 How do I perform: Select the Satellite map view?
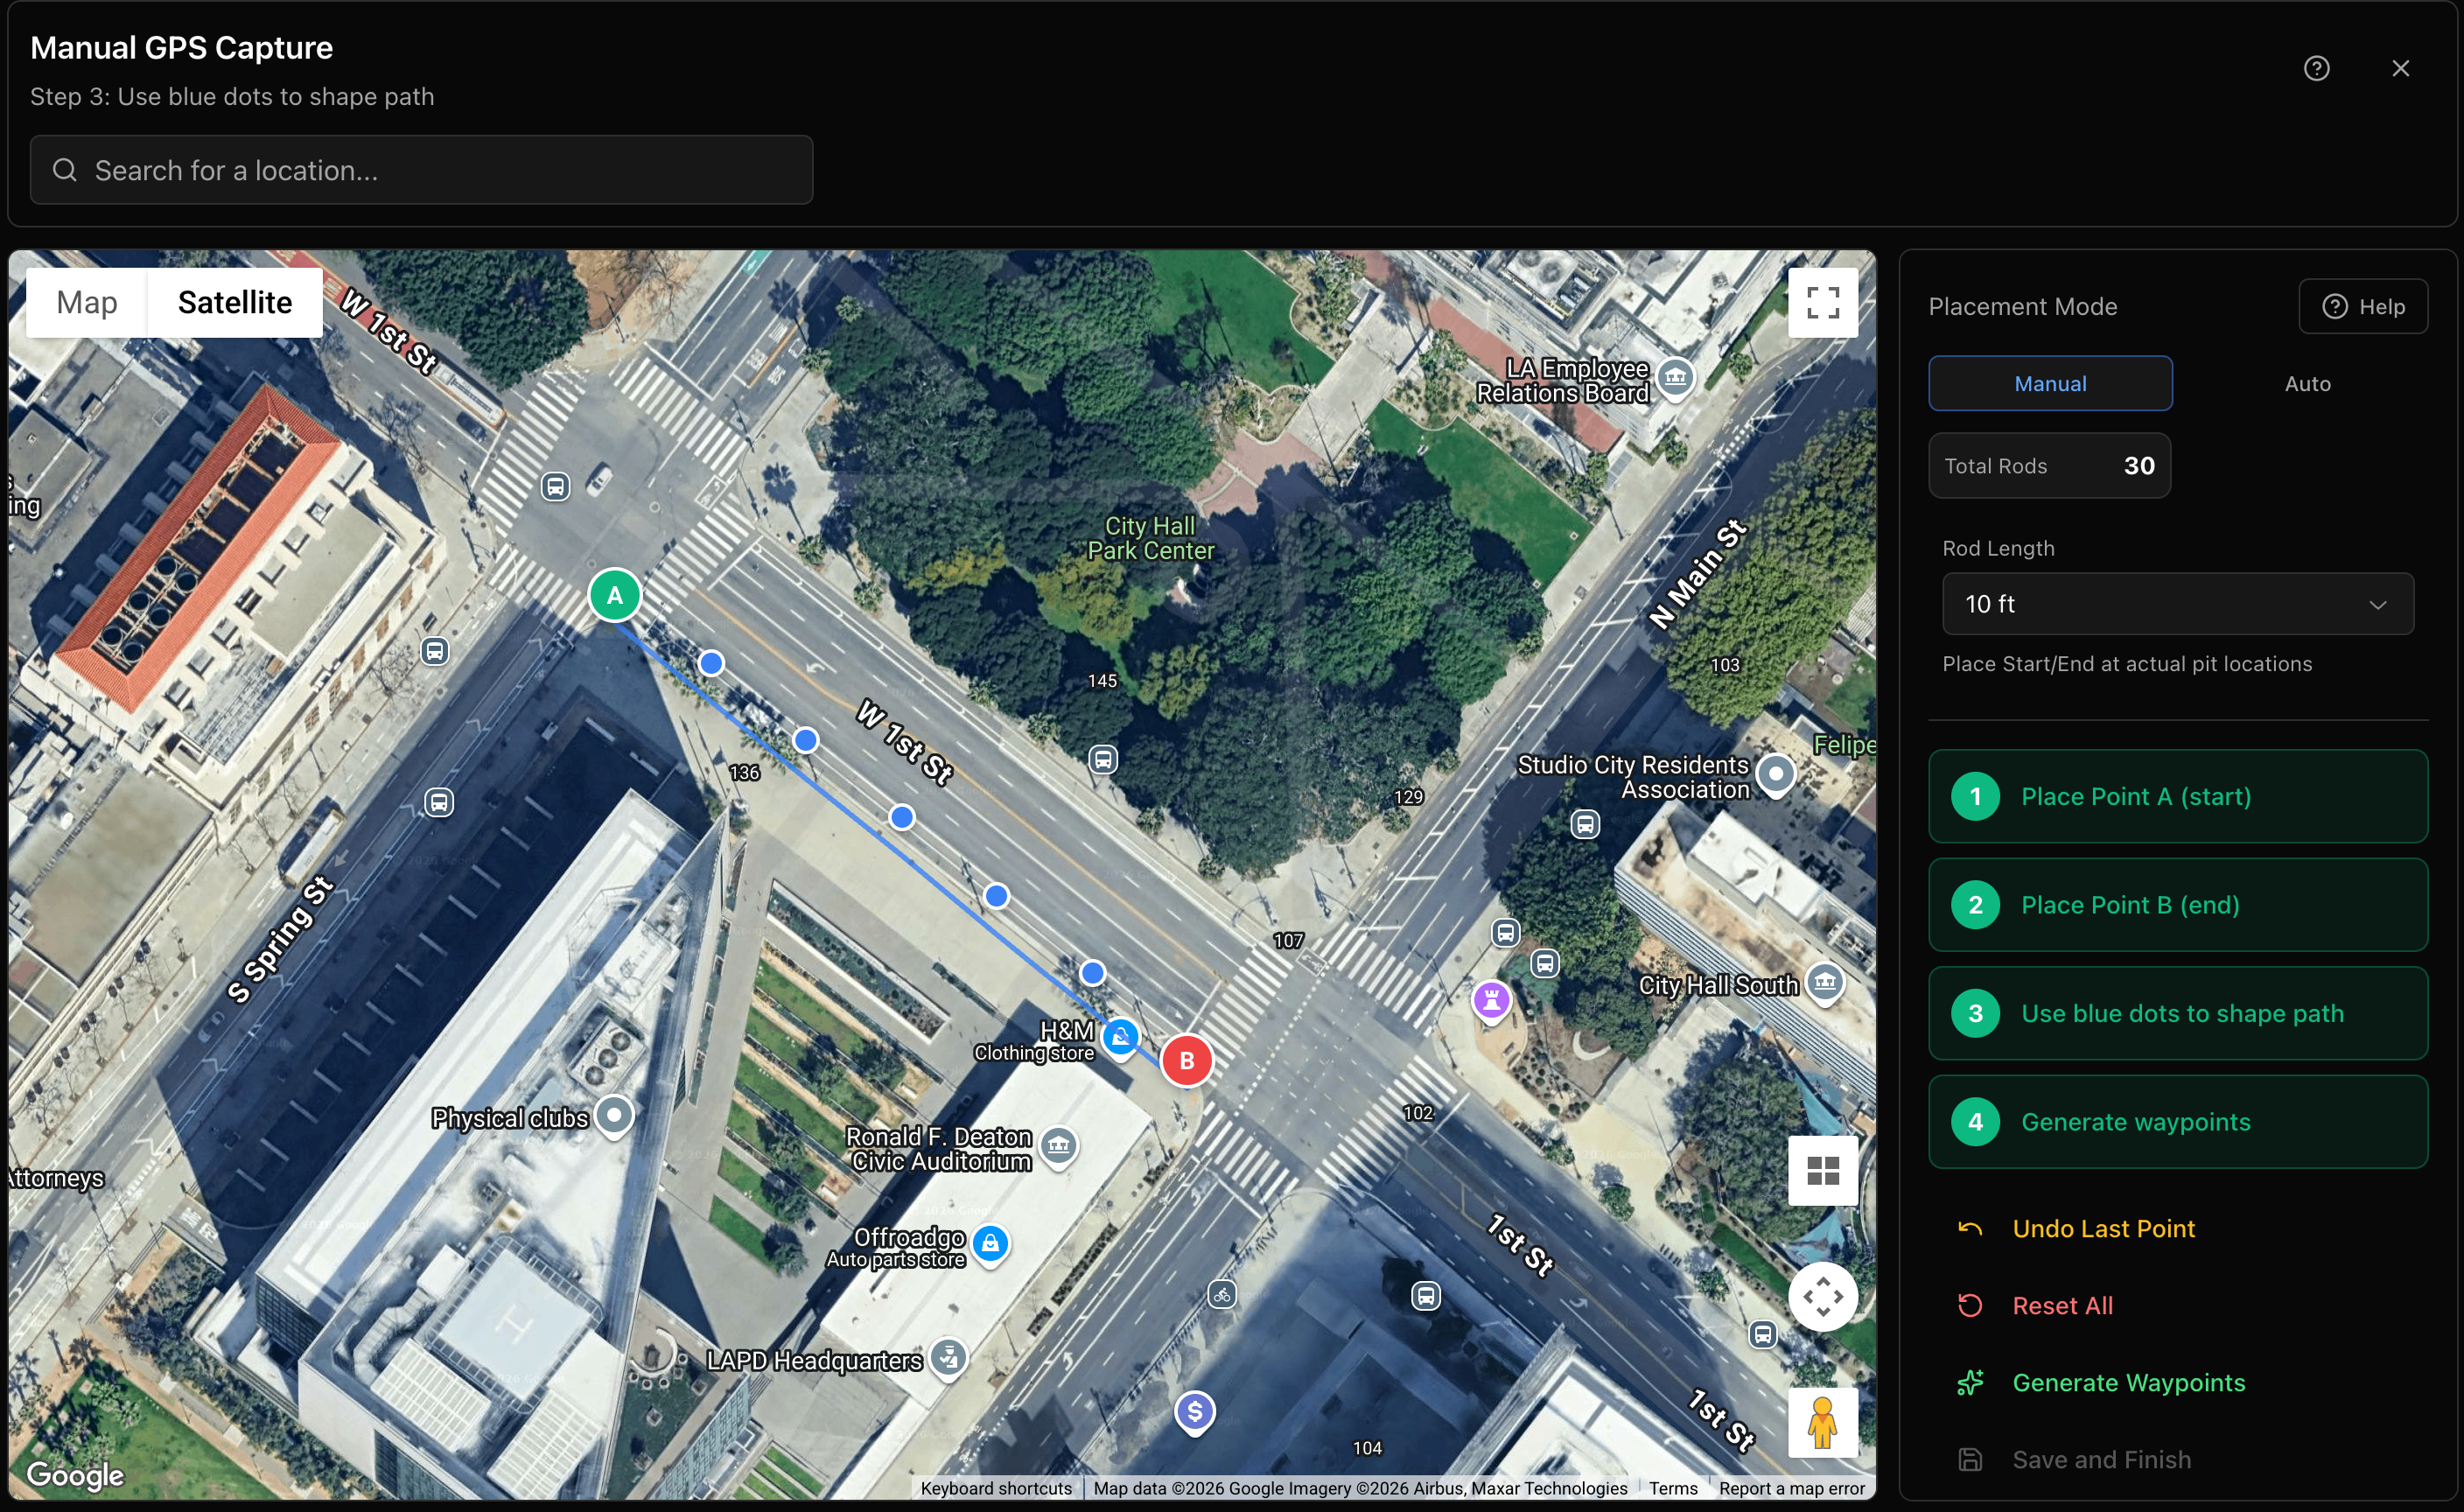(234, 302)
